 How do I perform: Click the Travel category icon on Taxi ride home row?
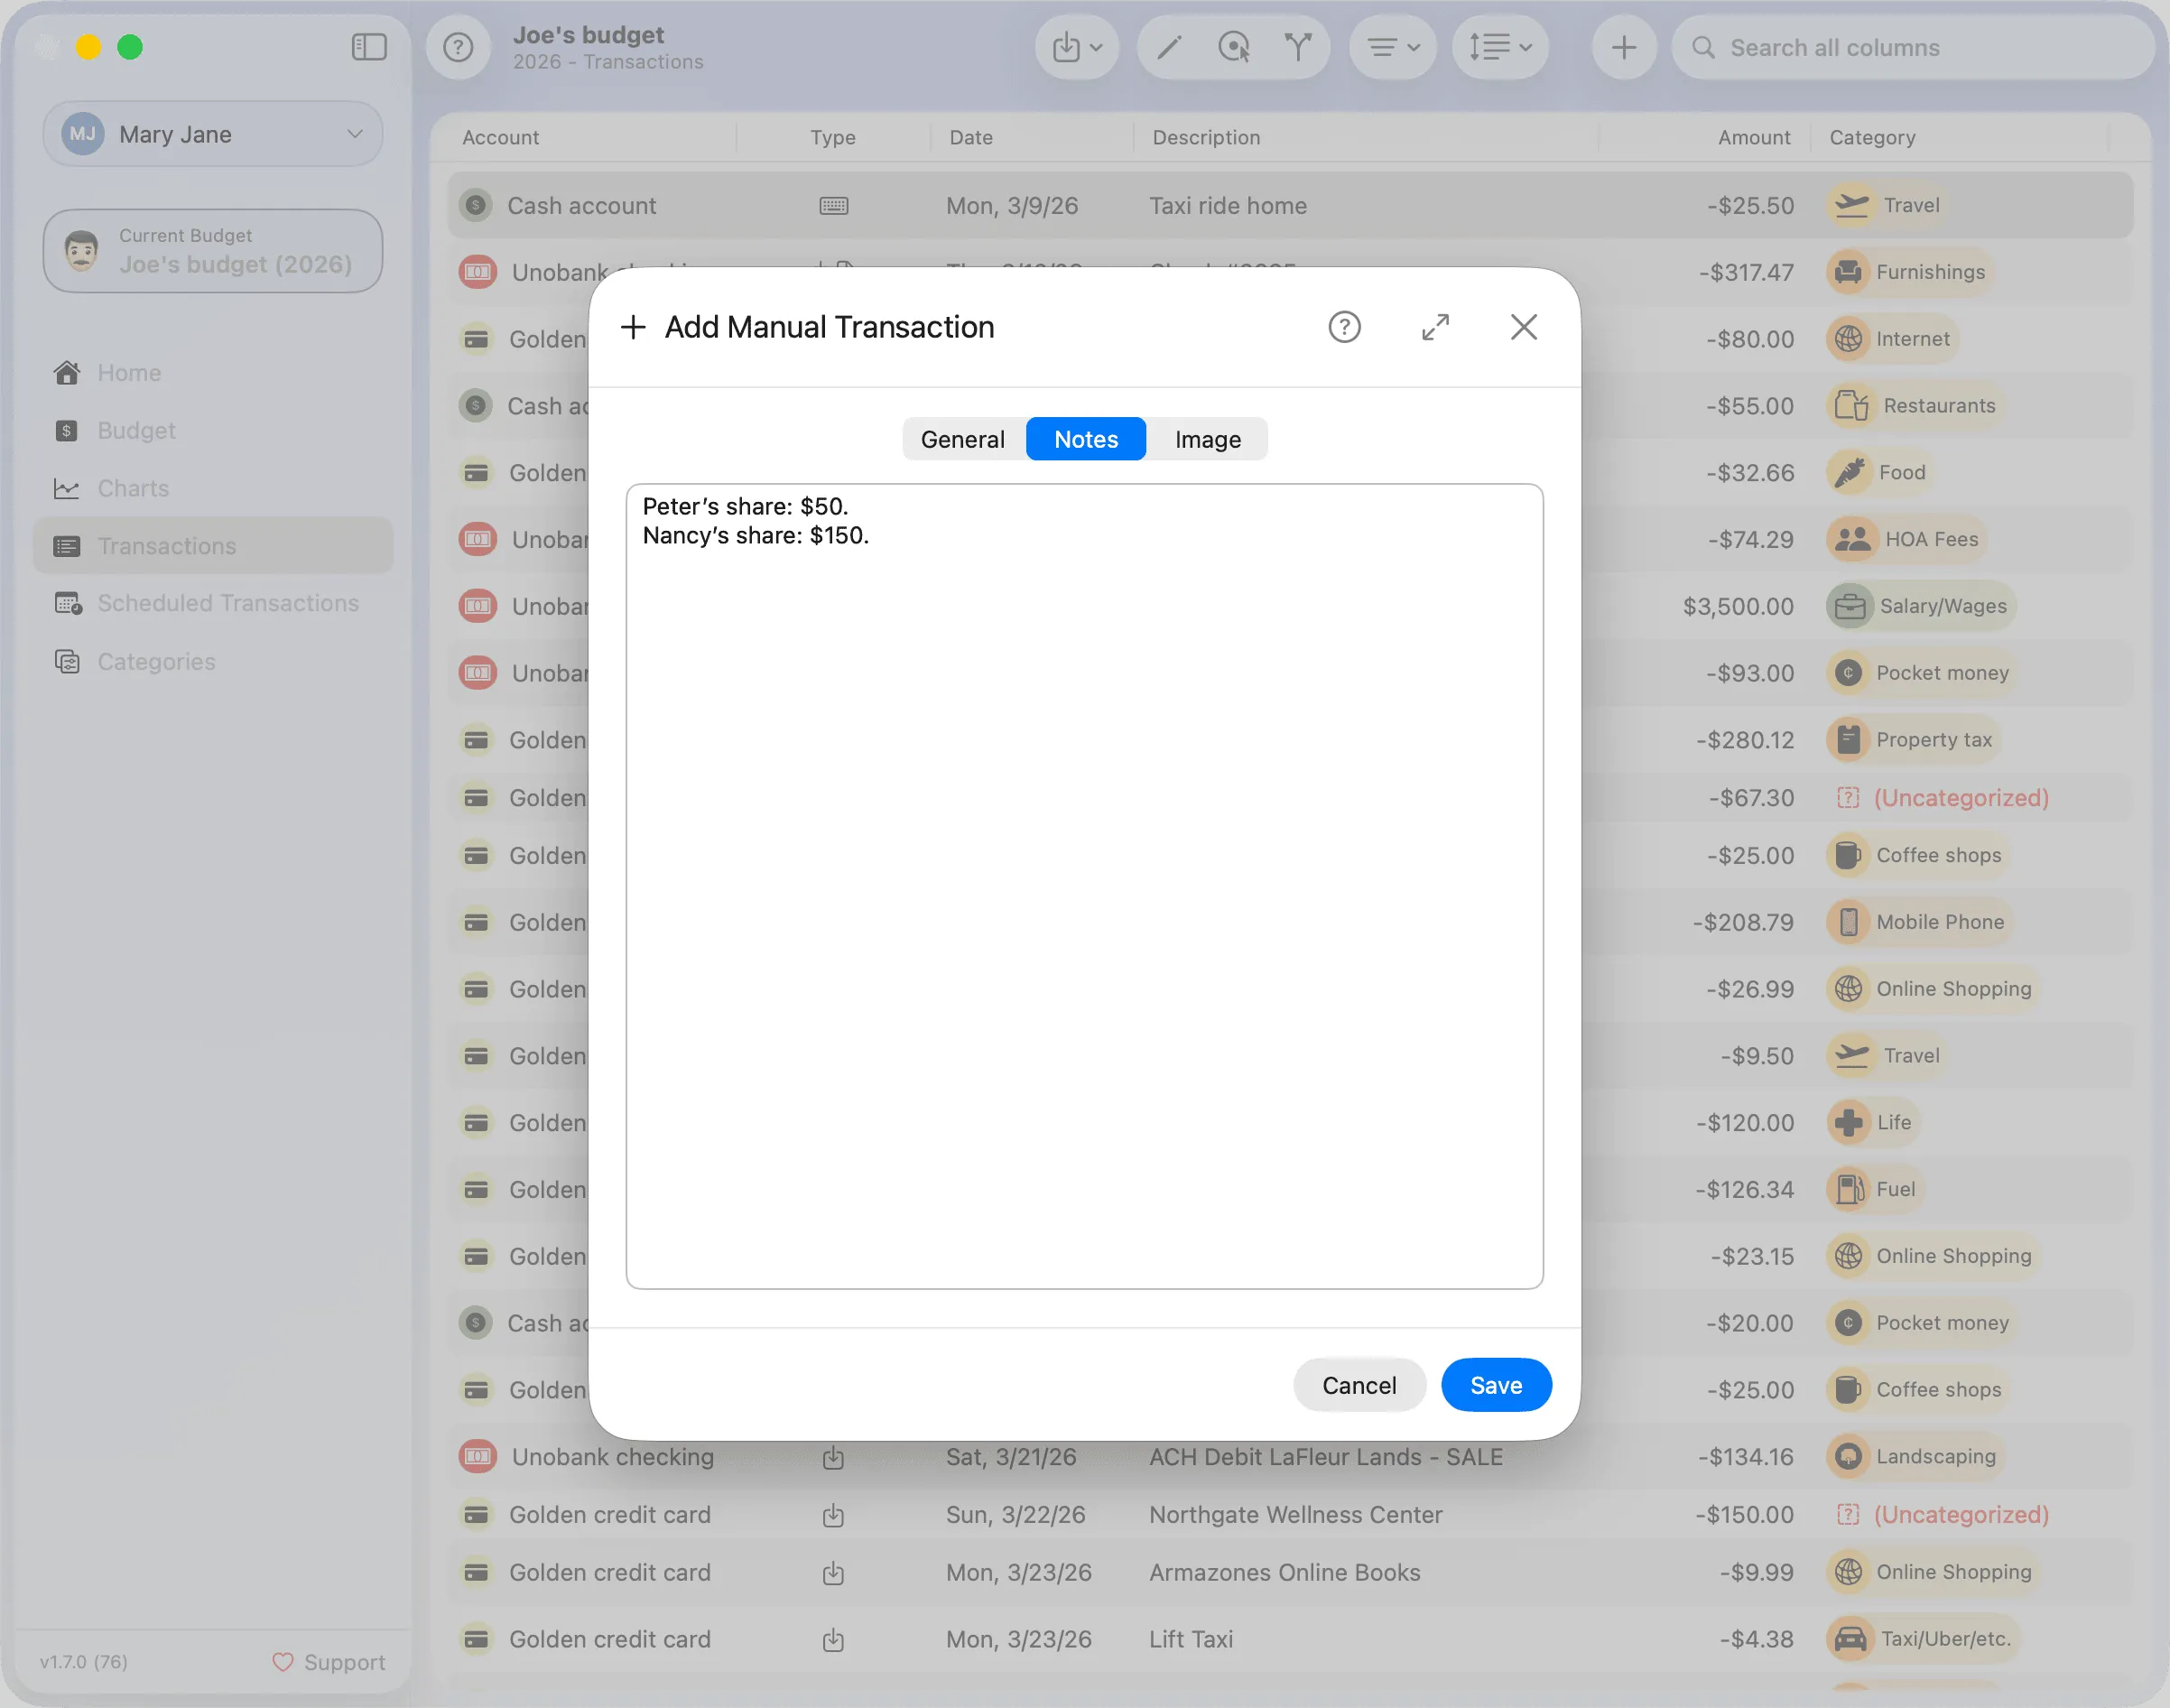pos(1851,205)
